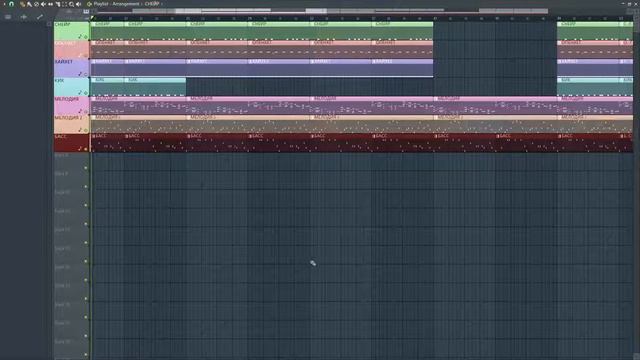Select the ХАЙХЕТ track header
The image size is (640, 360).
pyautogui.click(x=71, y=68)
